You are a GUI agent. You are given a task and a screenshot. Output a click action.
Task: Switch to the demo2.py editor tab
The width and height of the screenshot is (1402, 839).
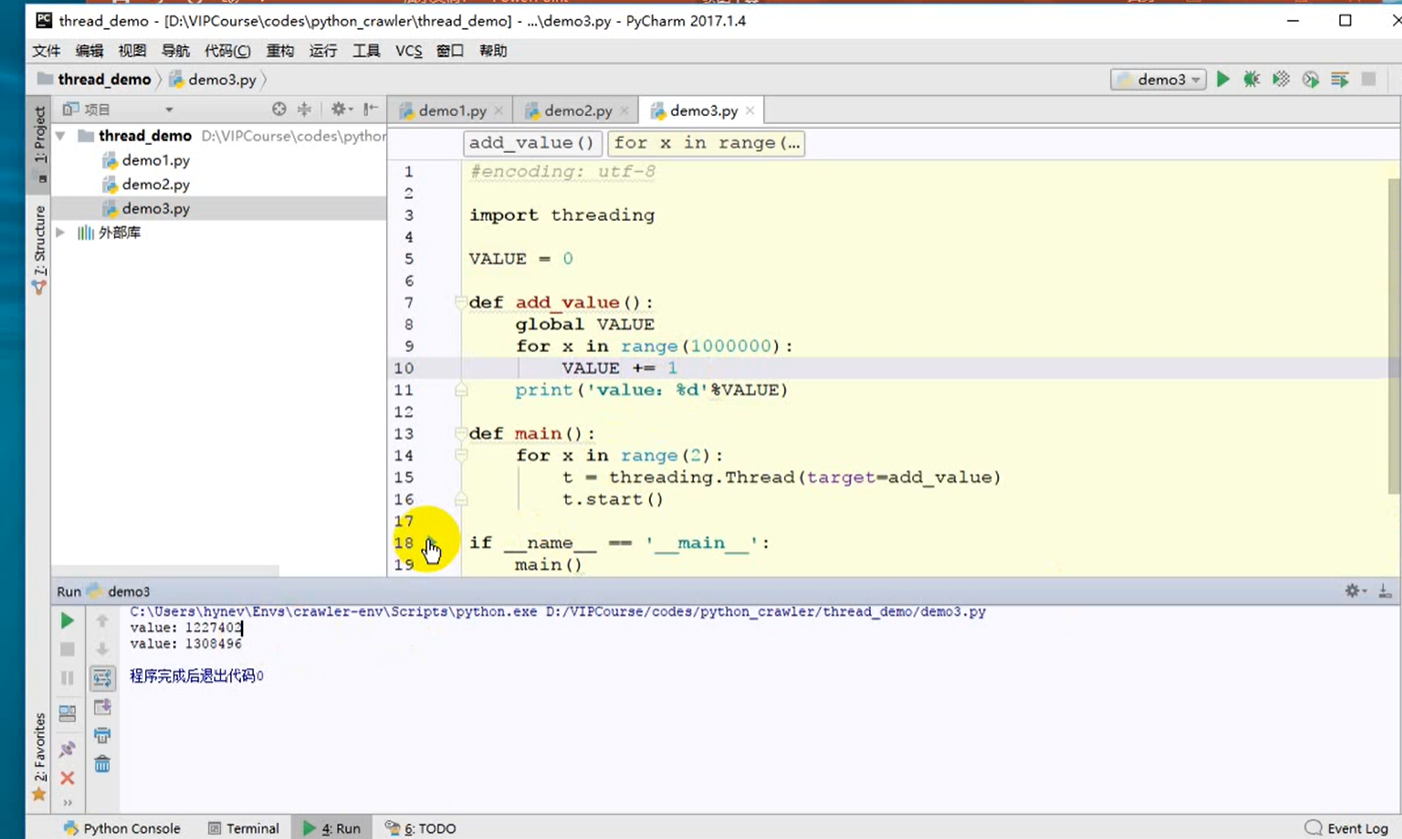coord(577,111)
